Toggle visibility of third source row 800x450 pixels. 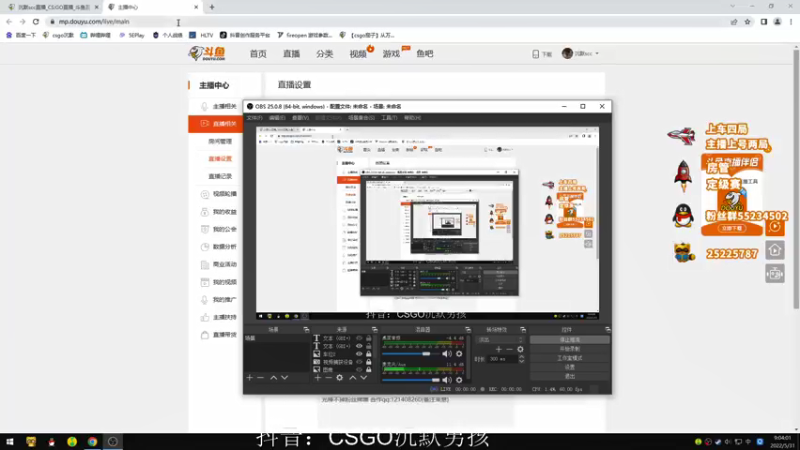point(359,354)
